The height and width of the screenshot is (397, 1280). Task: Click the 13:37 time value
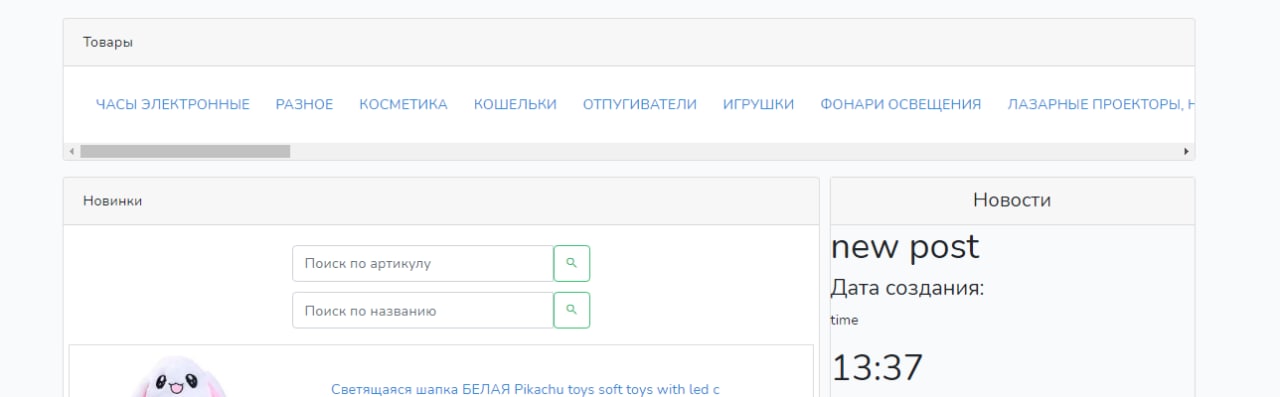(x=877, y=368)
